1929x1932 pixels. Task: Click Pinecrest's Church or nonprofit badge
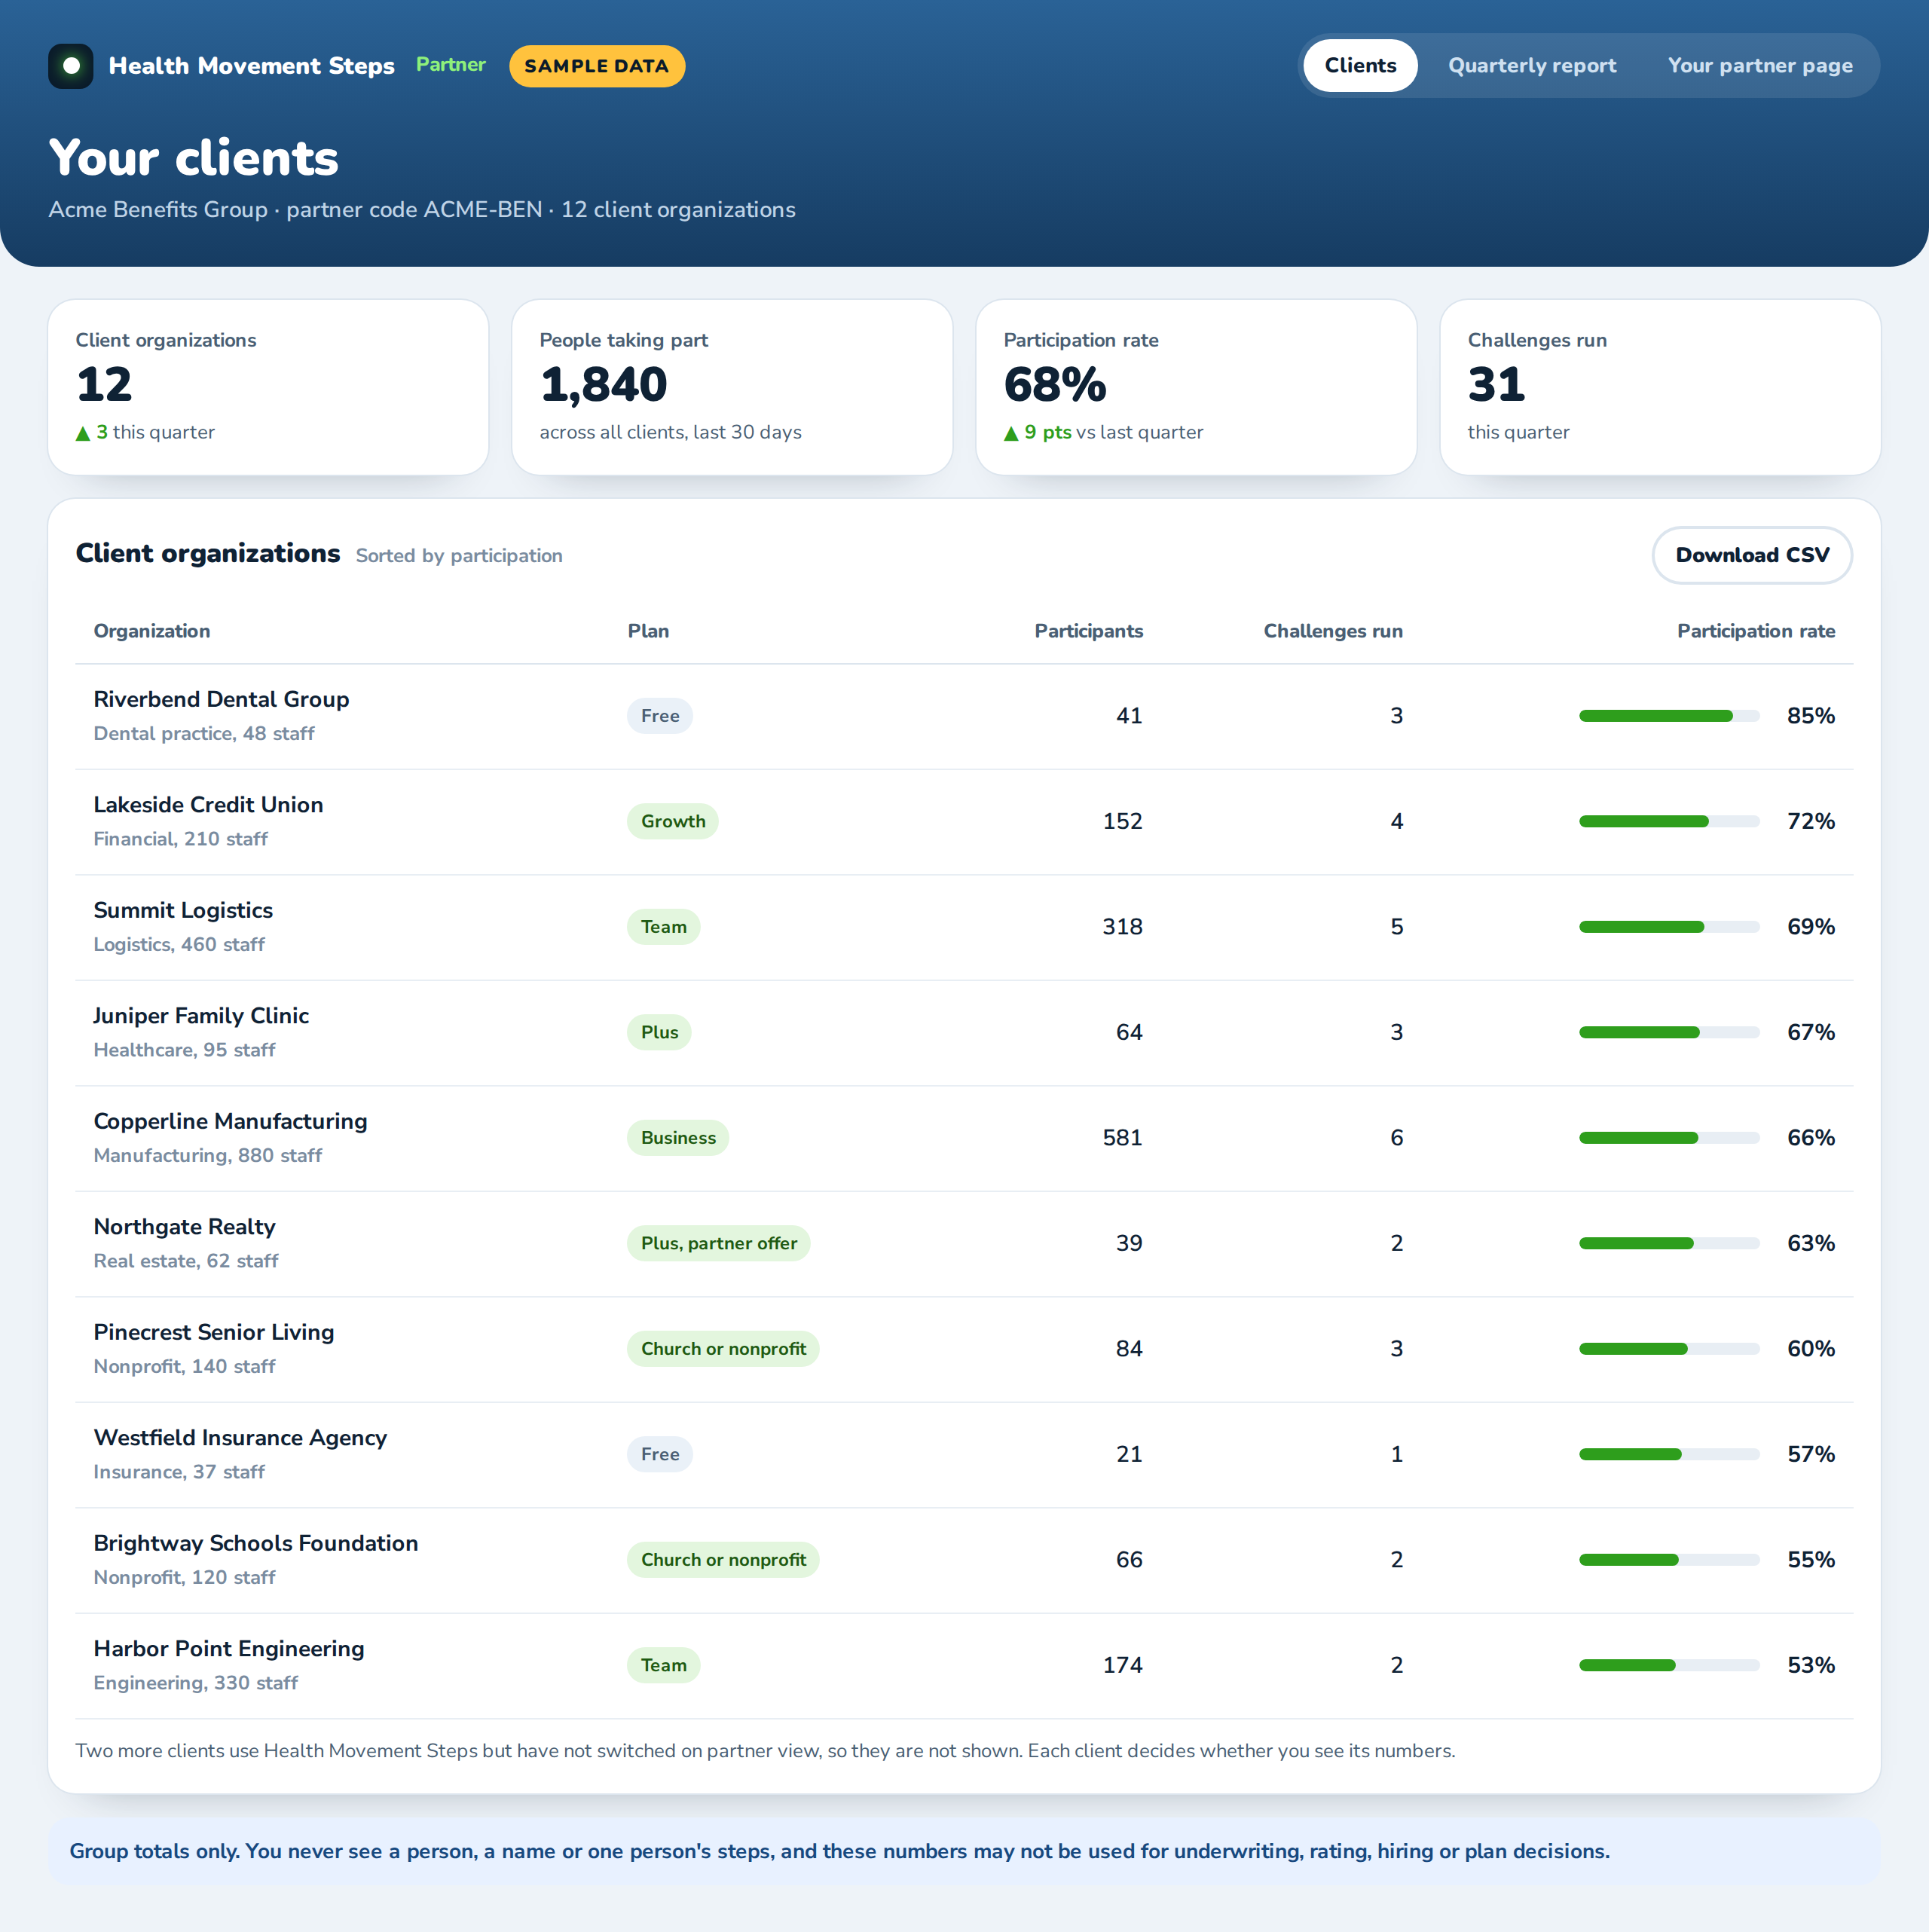pyautogui.click(x=723, y=1349)
